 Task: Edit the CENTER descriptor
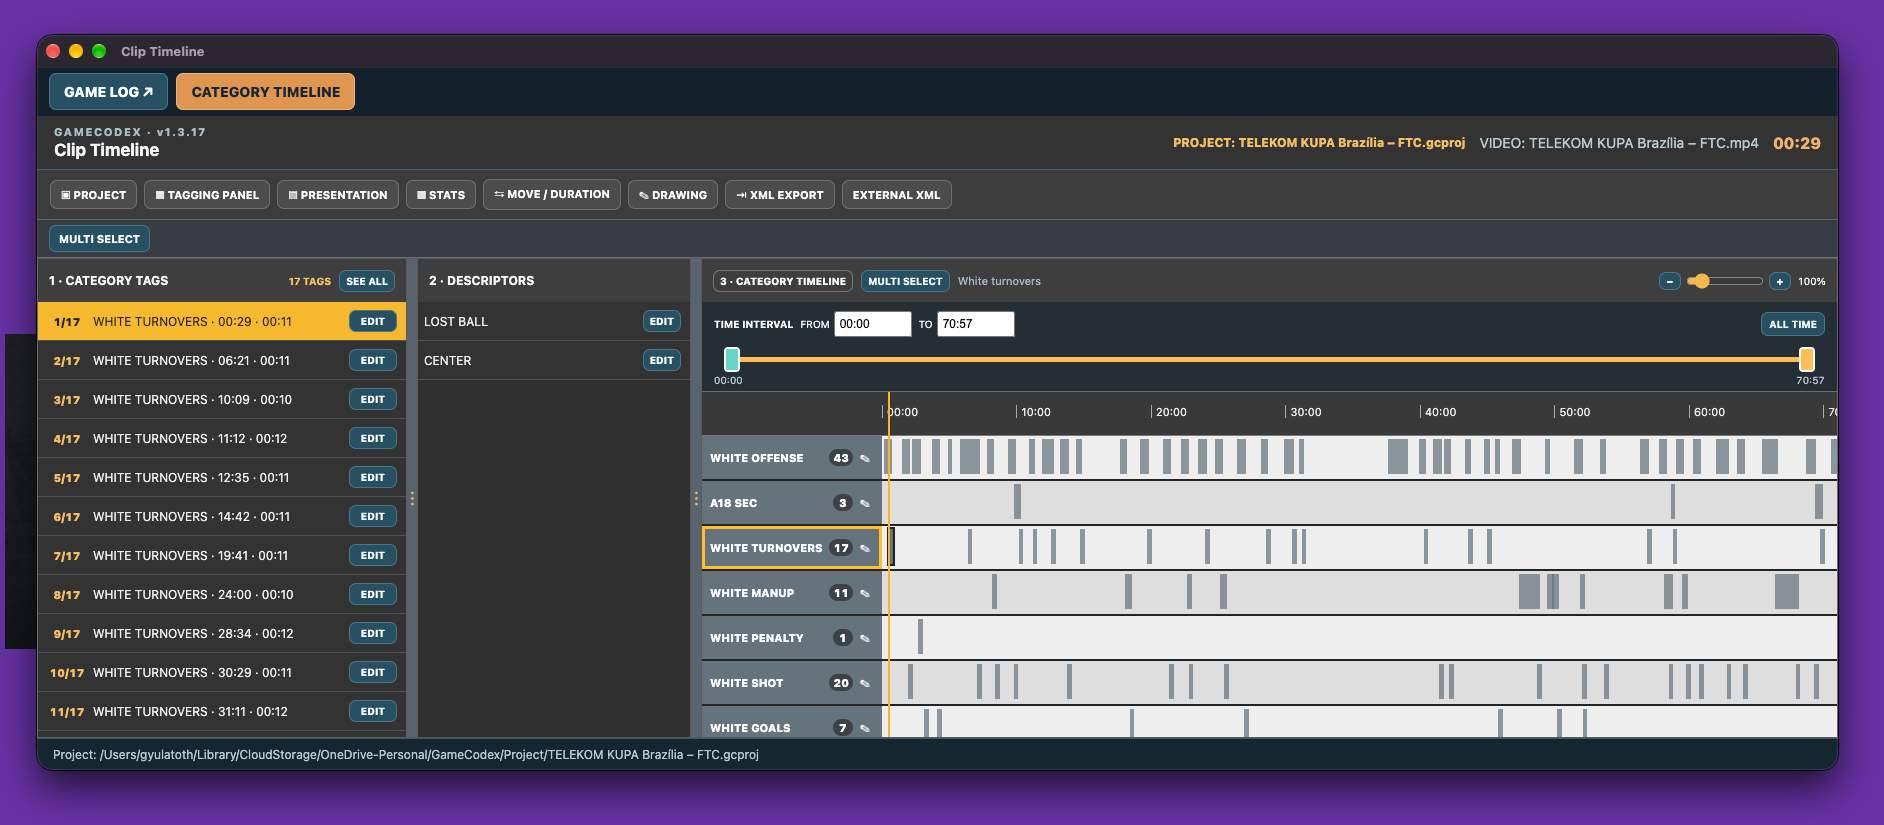click(661, 360)
